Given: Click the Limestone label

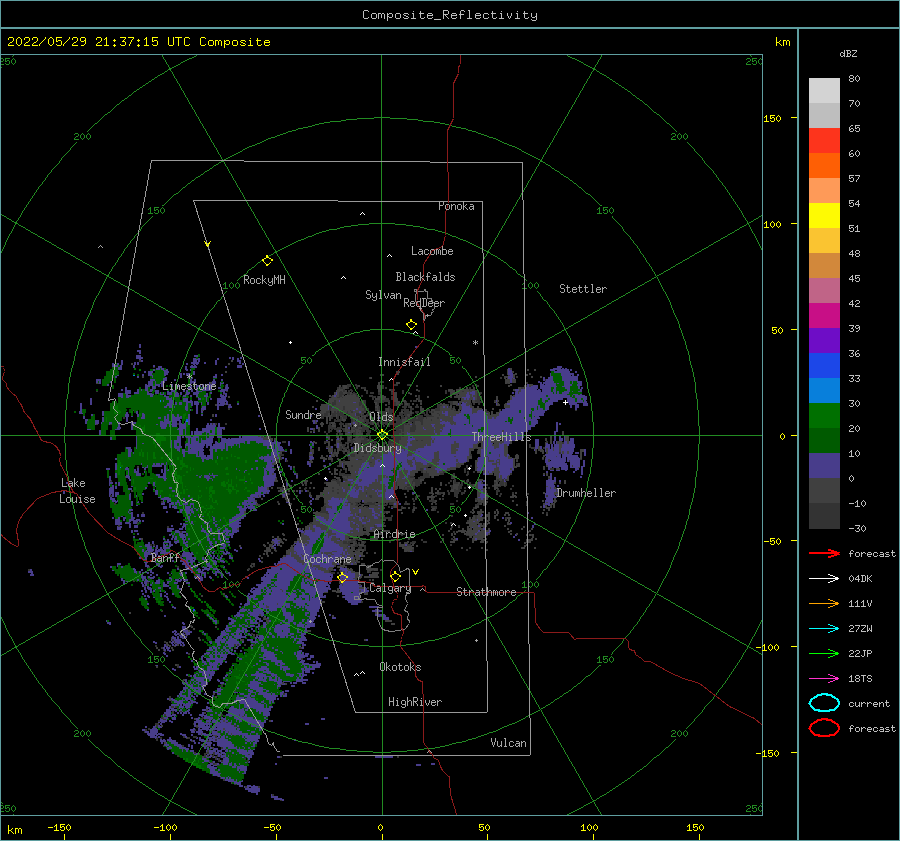Looking at the screenshot, I should [x=189, y=386].
